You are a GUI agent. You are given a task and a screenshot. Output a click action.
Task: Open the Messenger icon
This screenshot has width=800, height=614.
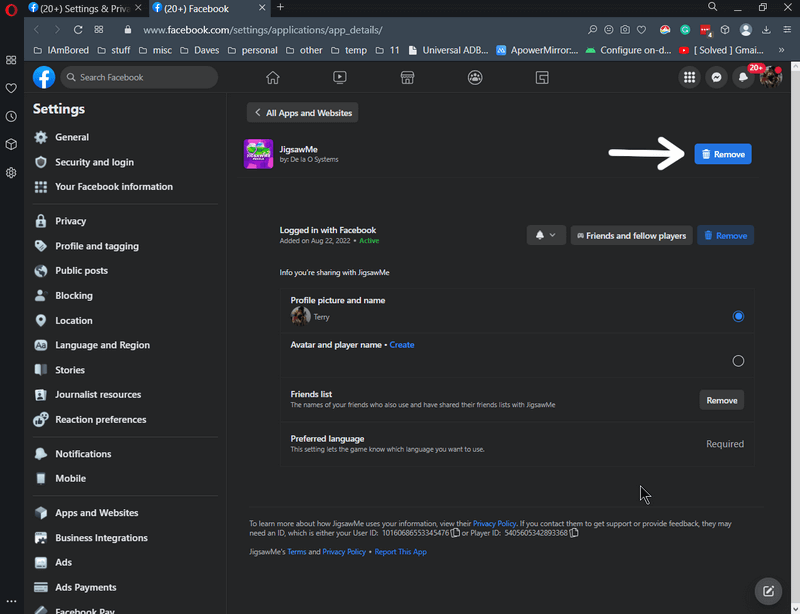point(716,78)
